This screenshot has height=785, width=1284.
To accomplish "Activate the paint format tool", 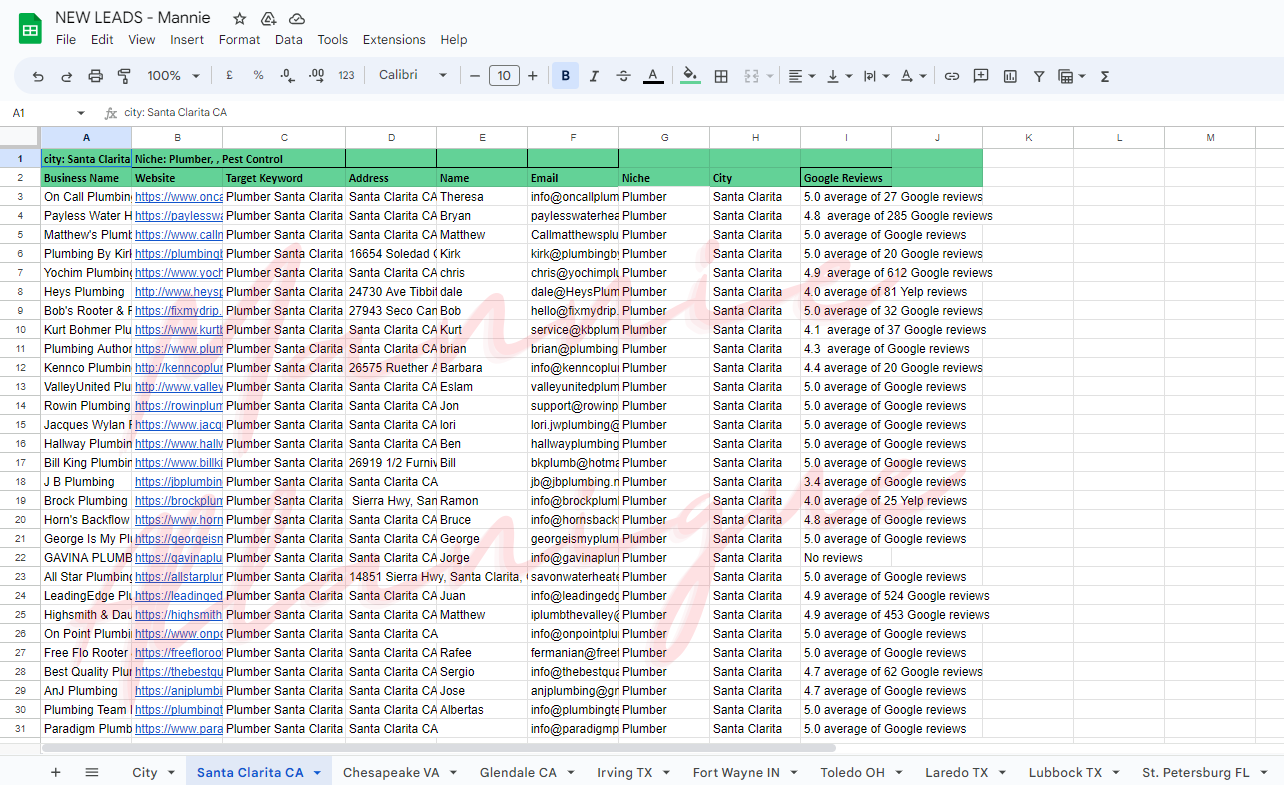I will (x=125, y=76).
